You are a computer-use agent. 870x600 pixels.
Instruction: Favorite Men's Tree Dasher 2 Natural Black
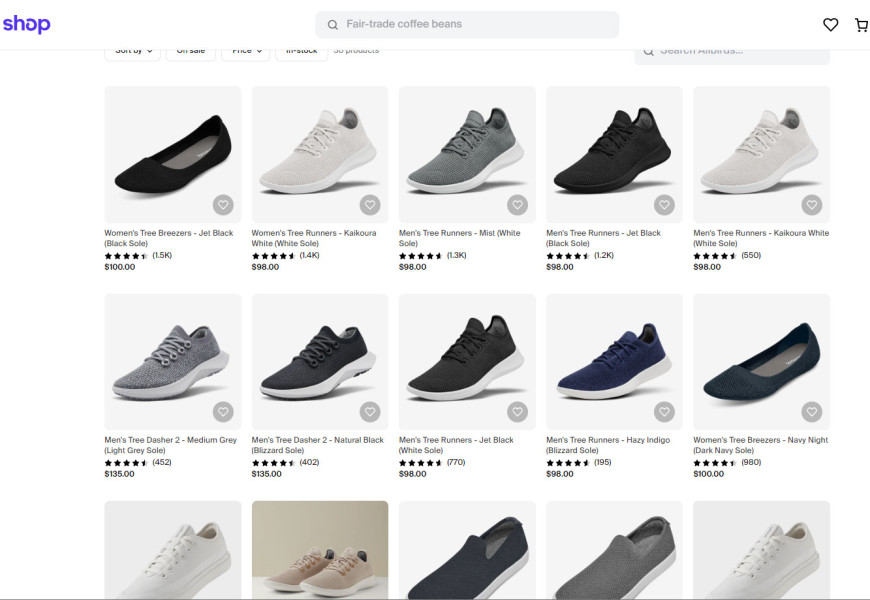pos(370,412)
